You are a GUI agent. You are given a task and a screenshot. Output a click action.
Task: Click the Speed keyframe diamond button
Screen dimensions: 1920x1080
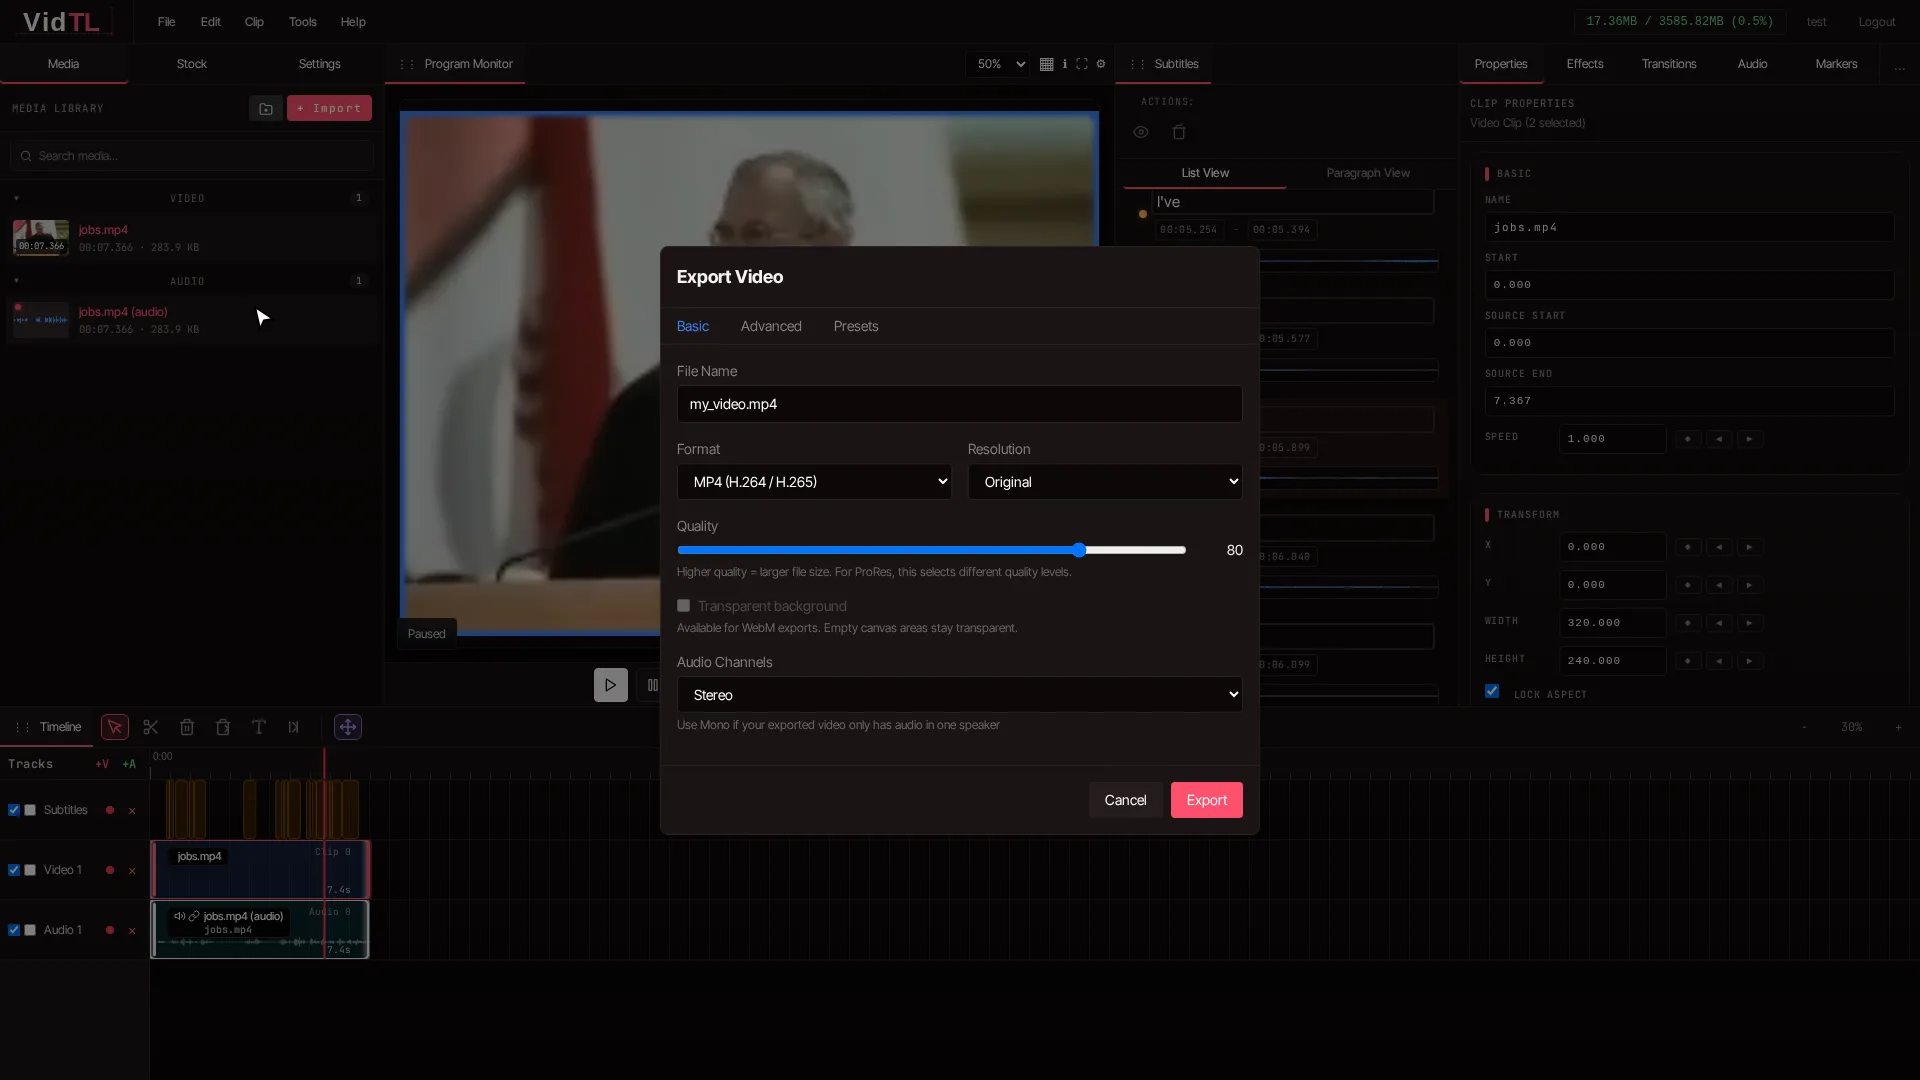tap(1688, 439)
